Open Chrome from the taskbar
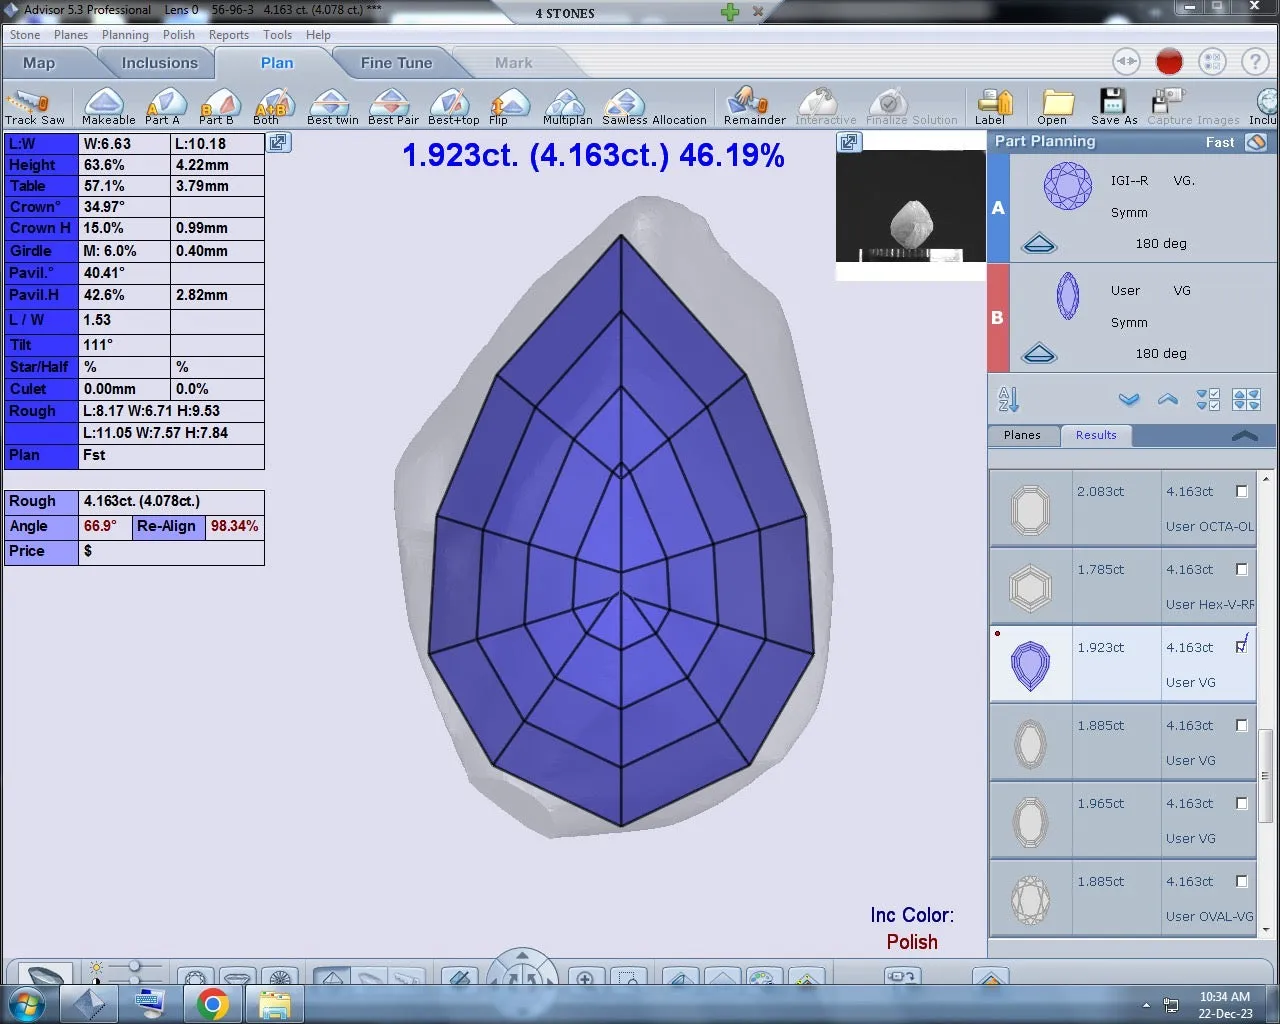Image resolution: width=1280 pixels, height=1024 pixels. point(212,1004)
